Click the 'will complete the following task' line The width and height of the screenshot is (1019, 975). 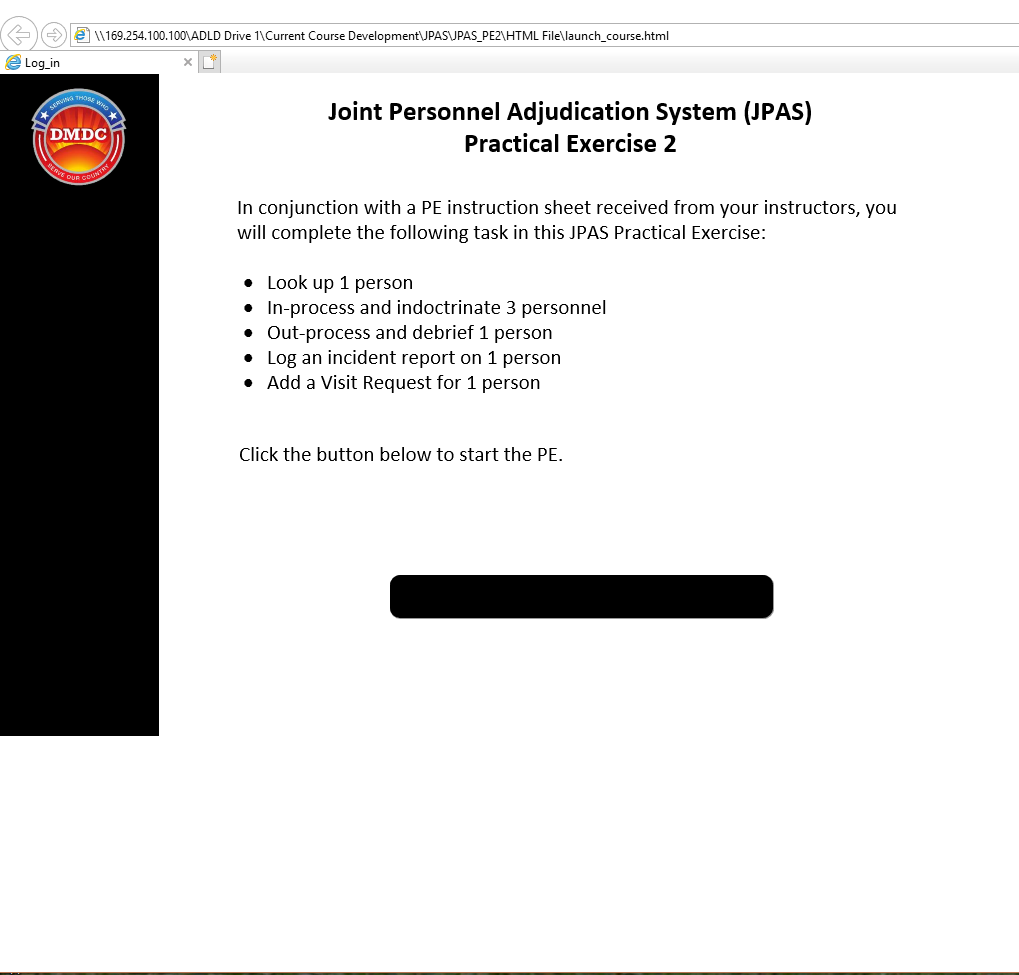tap(502, 233)
